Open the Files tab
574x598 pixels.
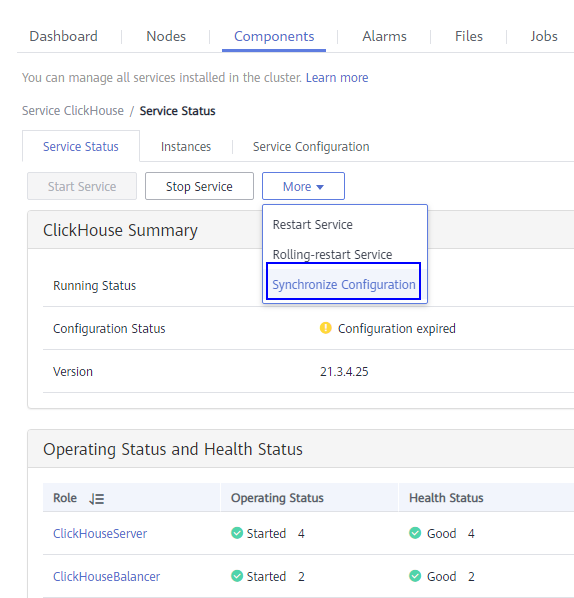pyautogui.click(x=469, y=36)
